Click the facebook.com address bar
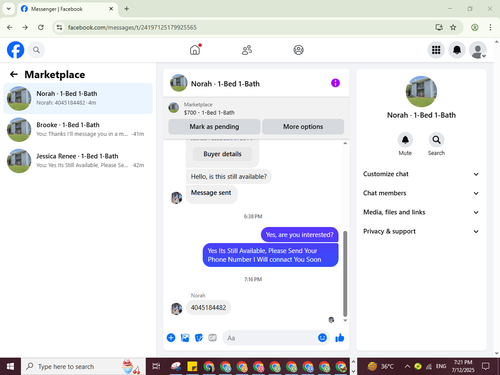The image size is (500, 375). click(x=247, y=27)
